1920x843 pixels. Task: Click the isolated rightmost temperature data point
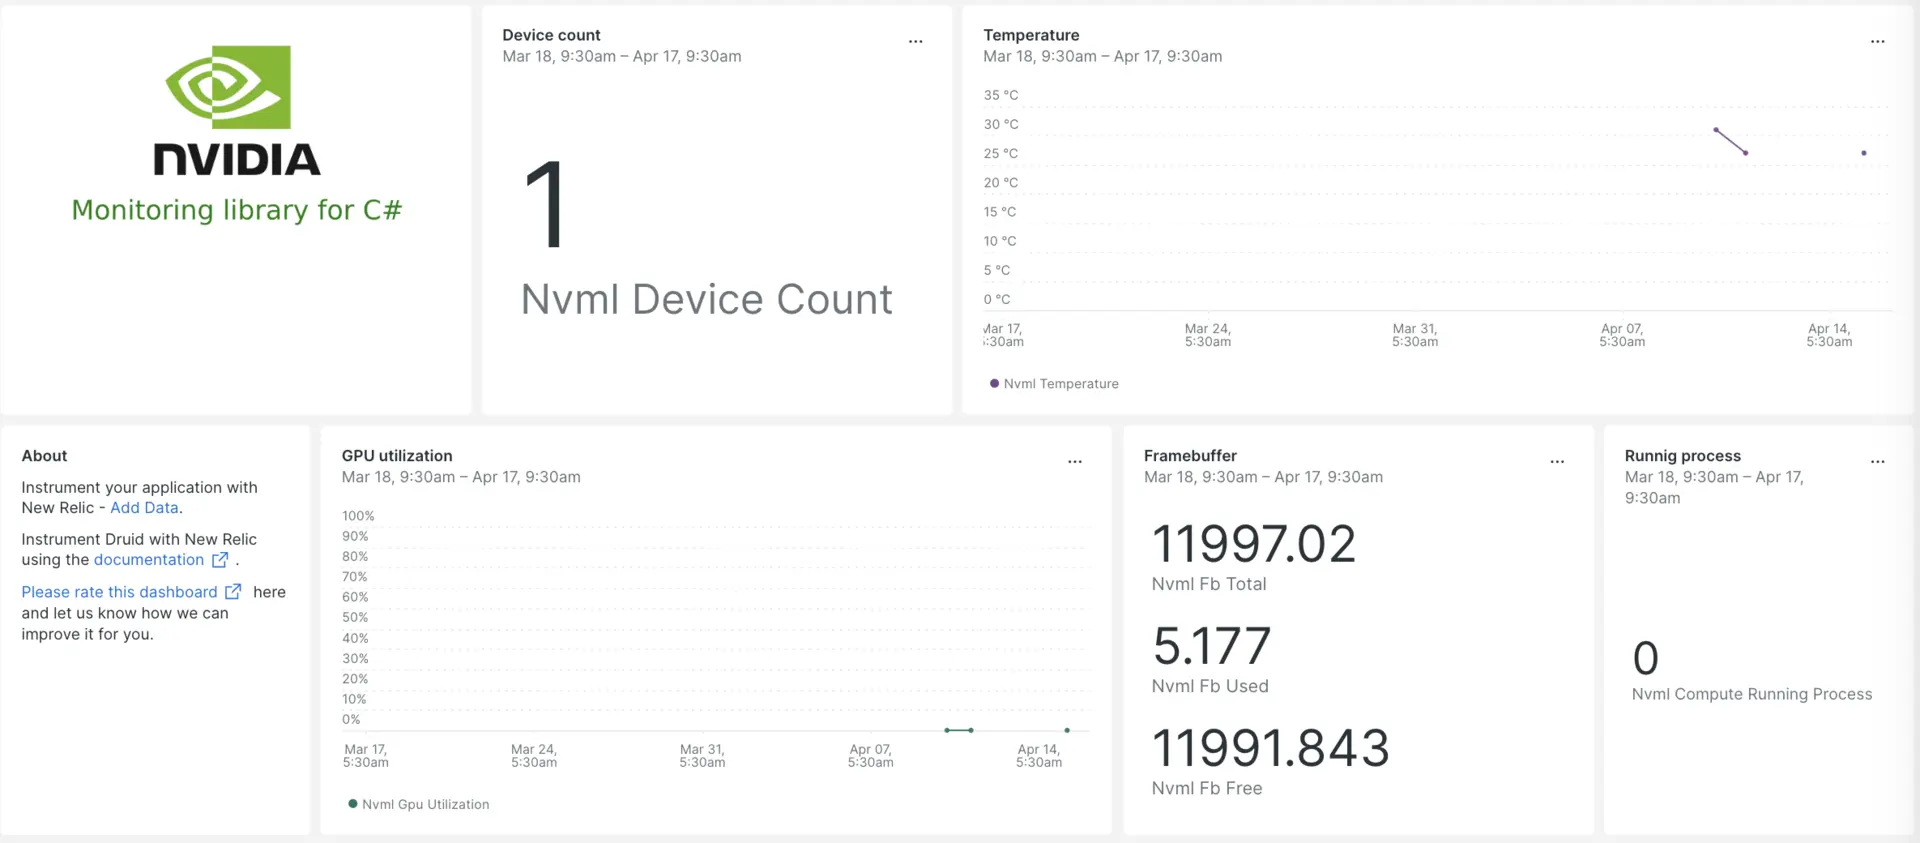(x=1863, y=153)
